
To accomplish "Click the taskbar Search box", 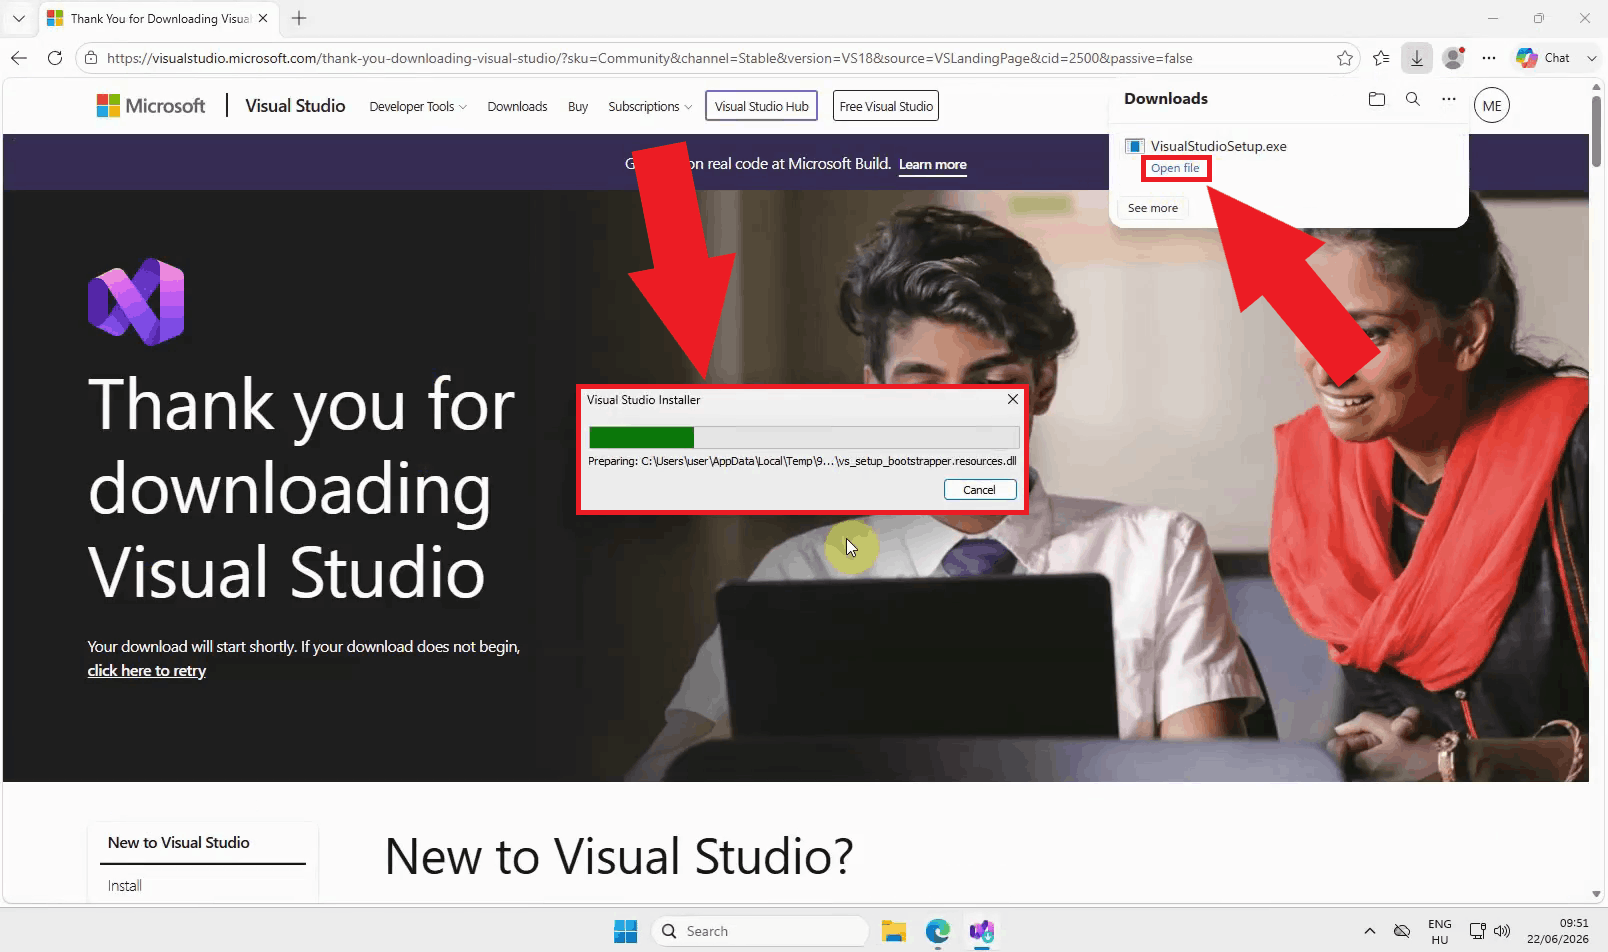I will point(760,931).
